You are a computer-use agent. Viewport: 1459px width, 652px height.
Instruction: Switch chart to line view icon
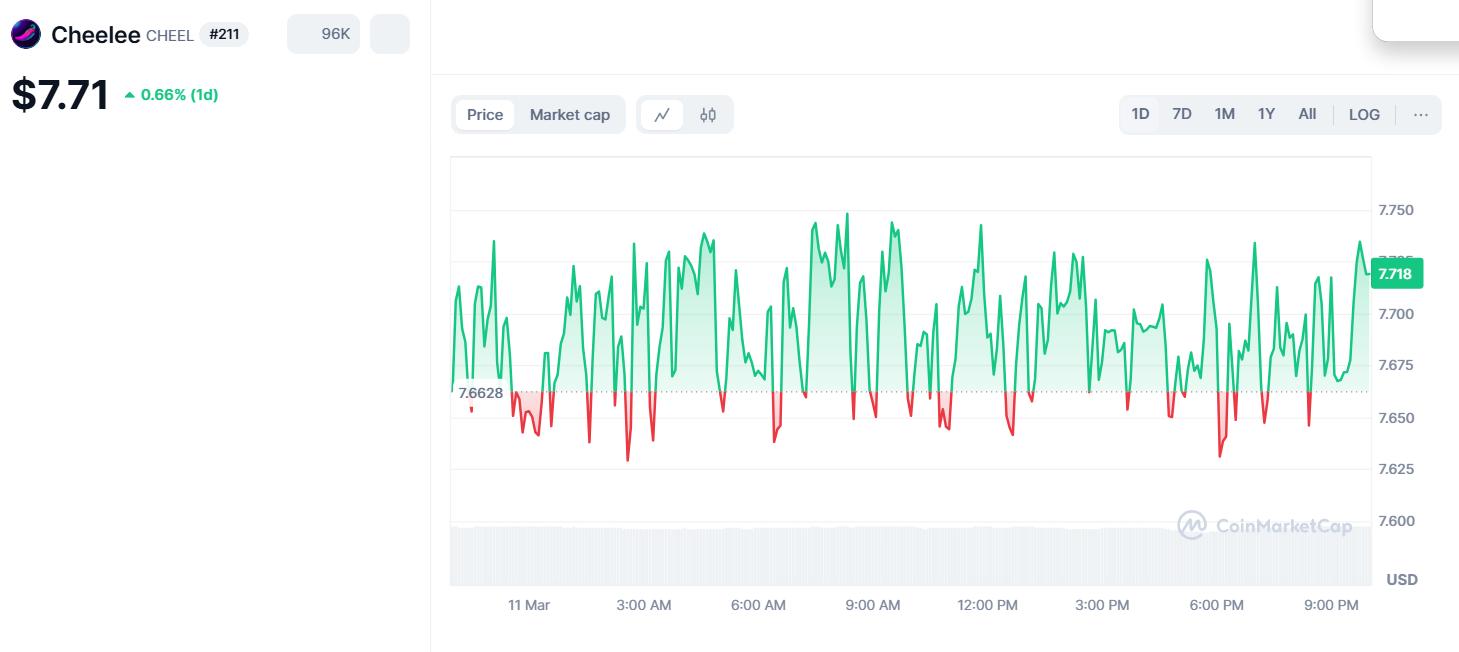pos(662,115)
